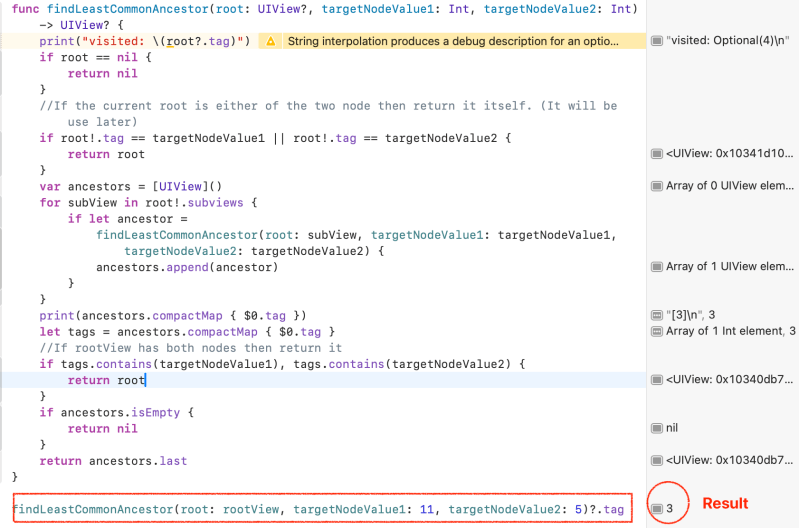Open the "String interpolation produces a debug description" warning
Screen dimensions: 799x528
point(452,42)
